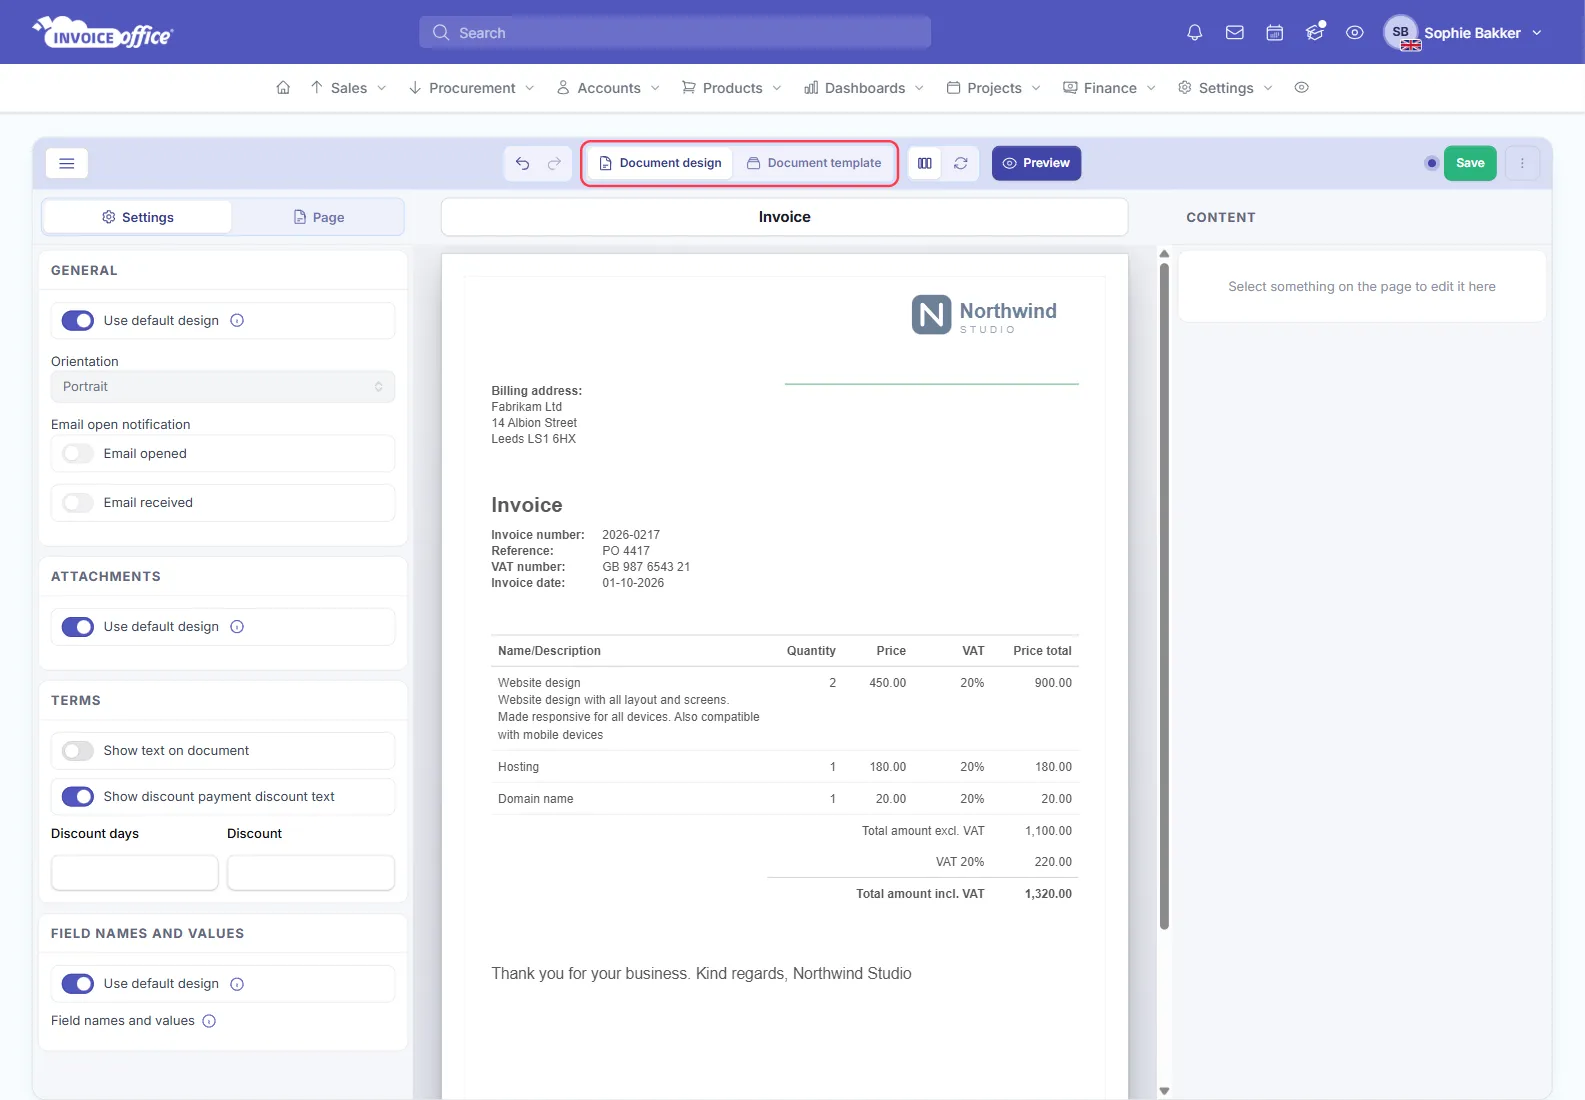1585x1100 pixels.
Task: Enable the Email opened notification switch
Action: (x=78, y=454)
